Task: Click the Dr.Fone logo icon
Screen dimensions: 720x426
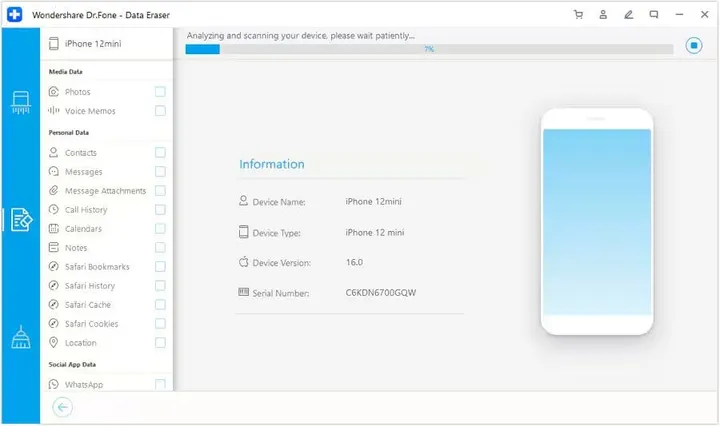Action: tap(15, 15)
